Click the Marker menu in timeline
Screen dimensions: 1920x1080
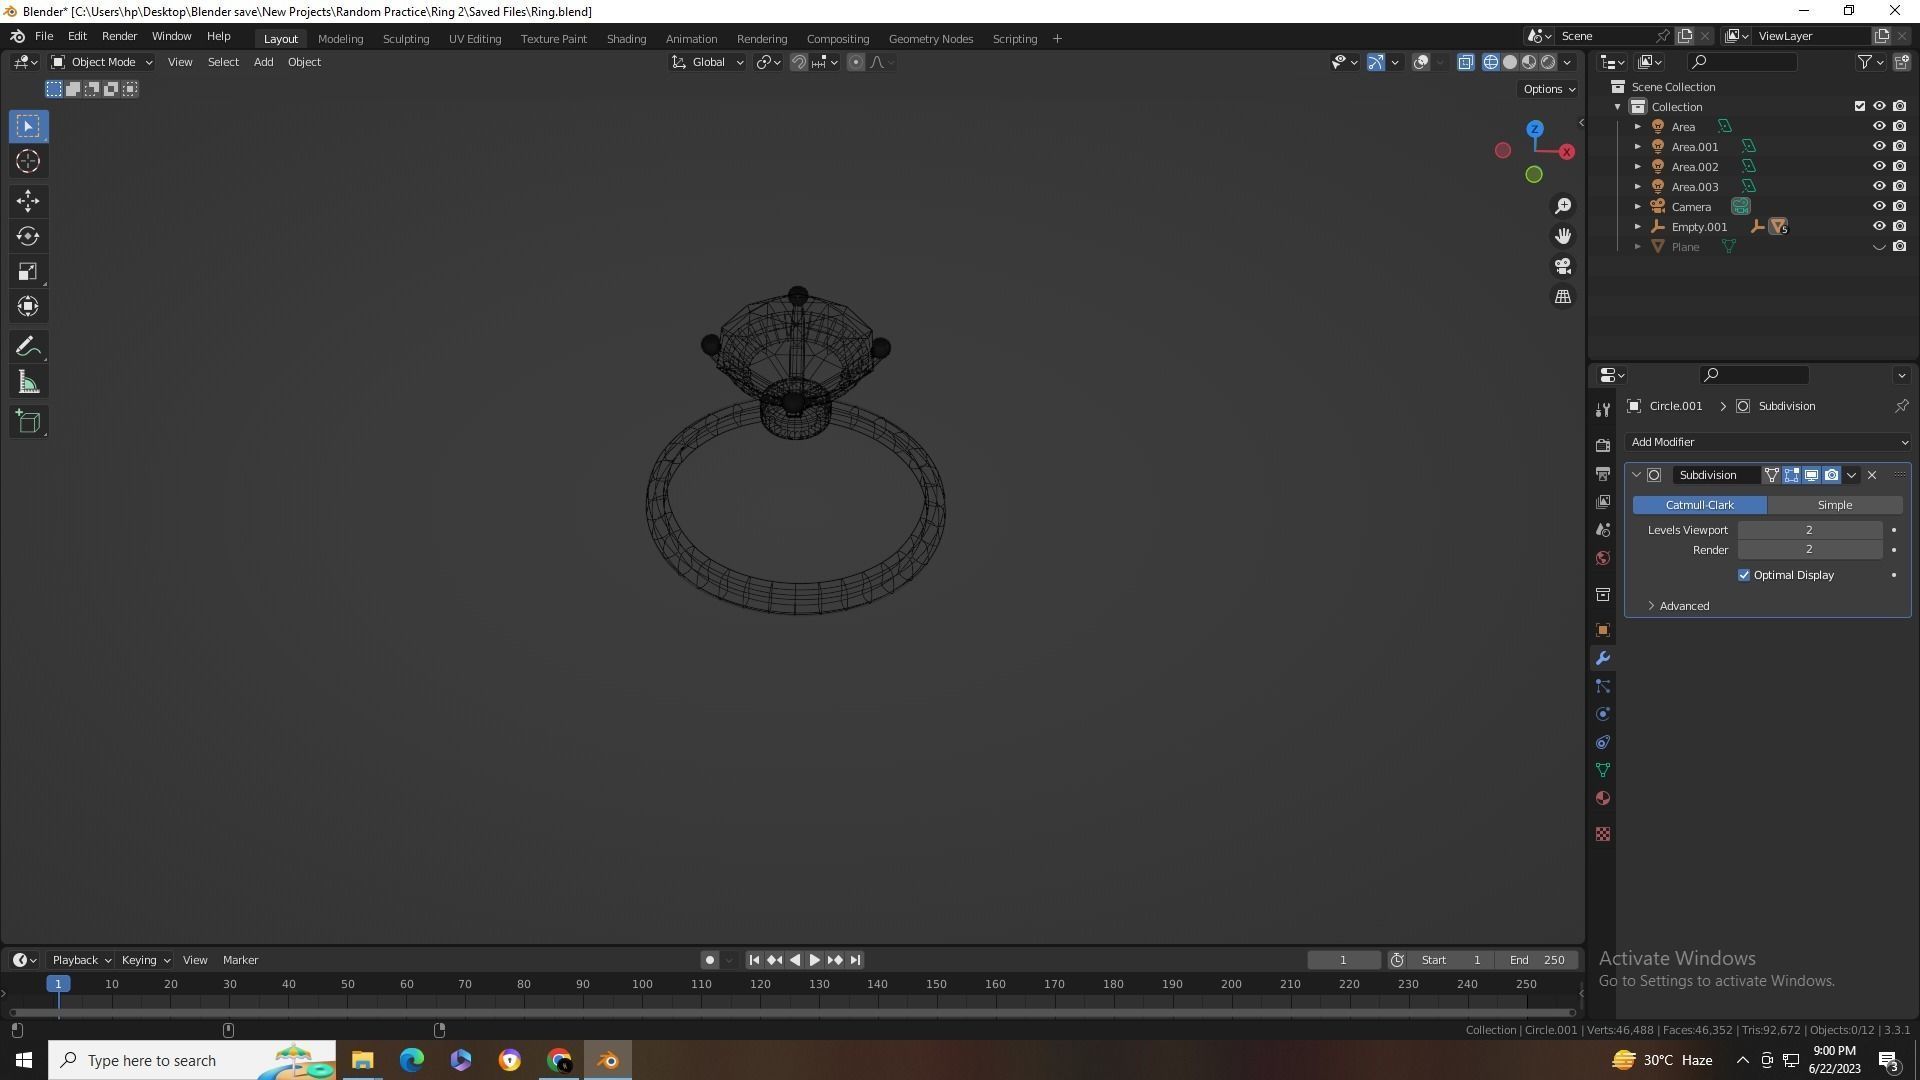coord(240,960)
